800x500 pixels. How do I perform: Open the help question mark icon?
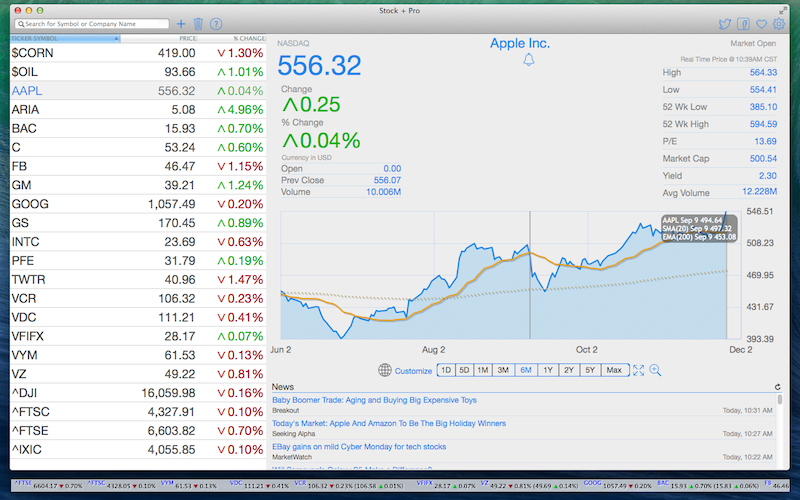216,23
